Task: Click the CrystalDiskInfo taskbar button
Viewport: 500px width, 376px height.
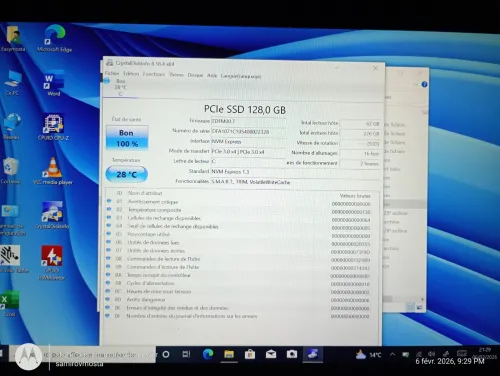Action: point(313,354)
